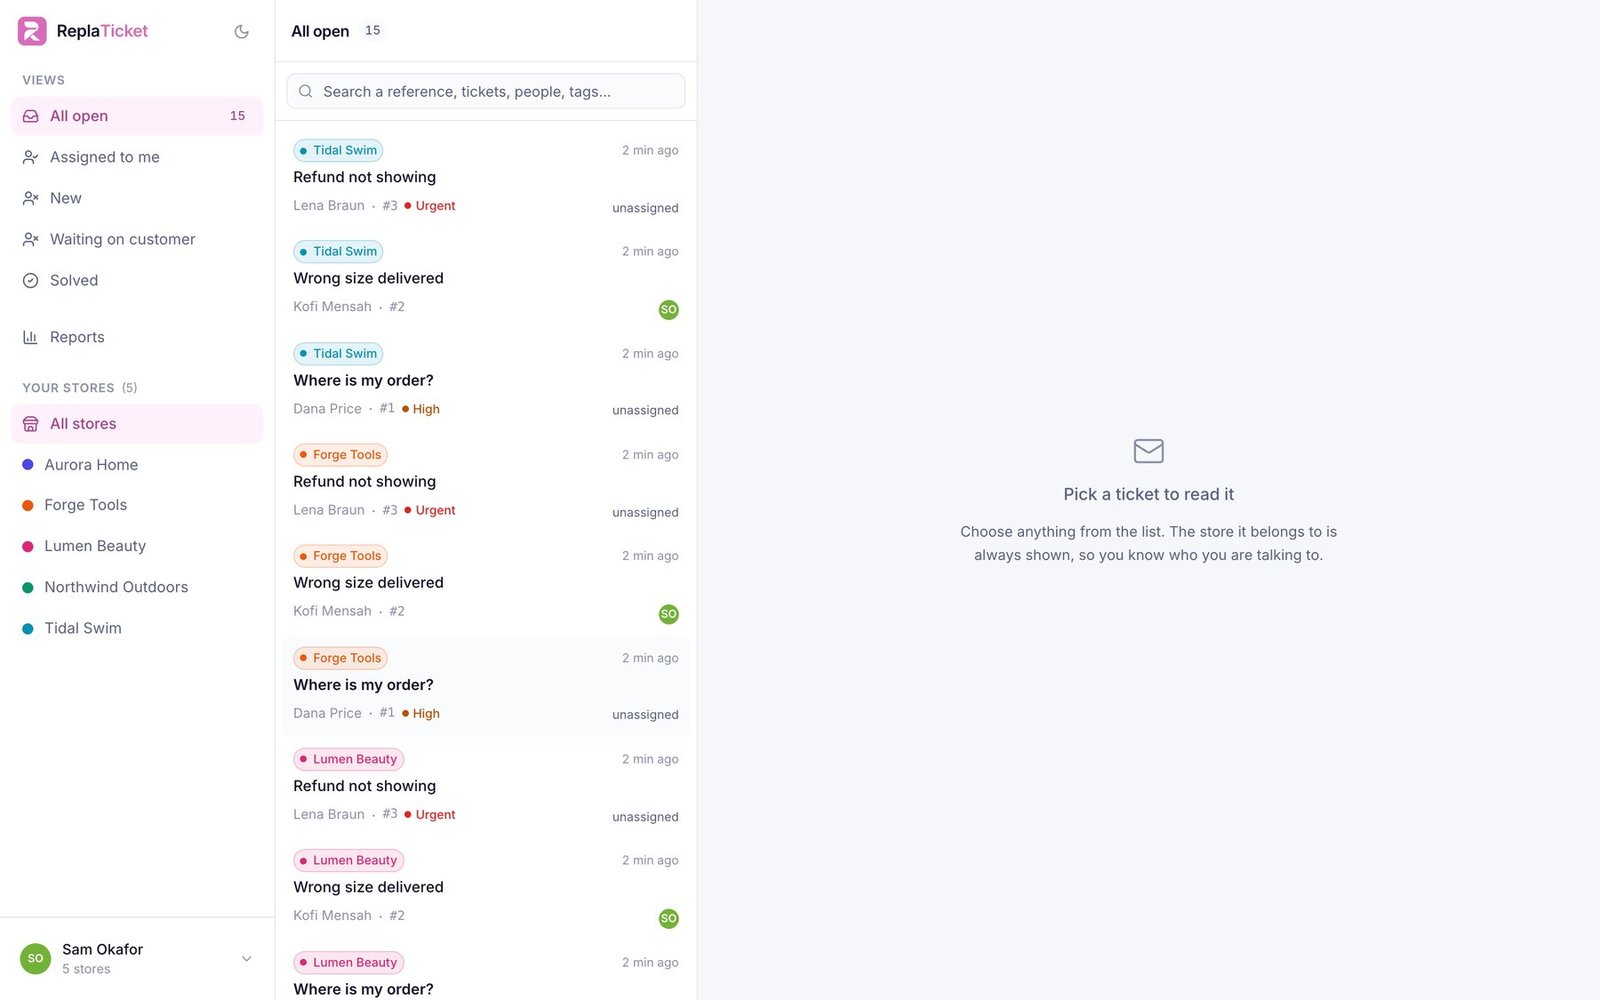Filter by Aurora Home store

click(137, 465)
